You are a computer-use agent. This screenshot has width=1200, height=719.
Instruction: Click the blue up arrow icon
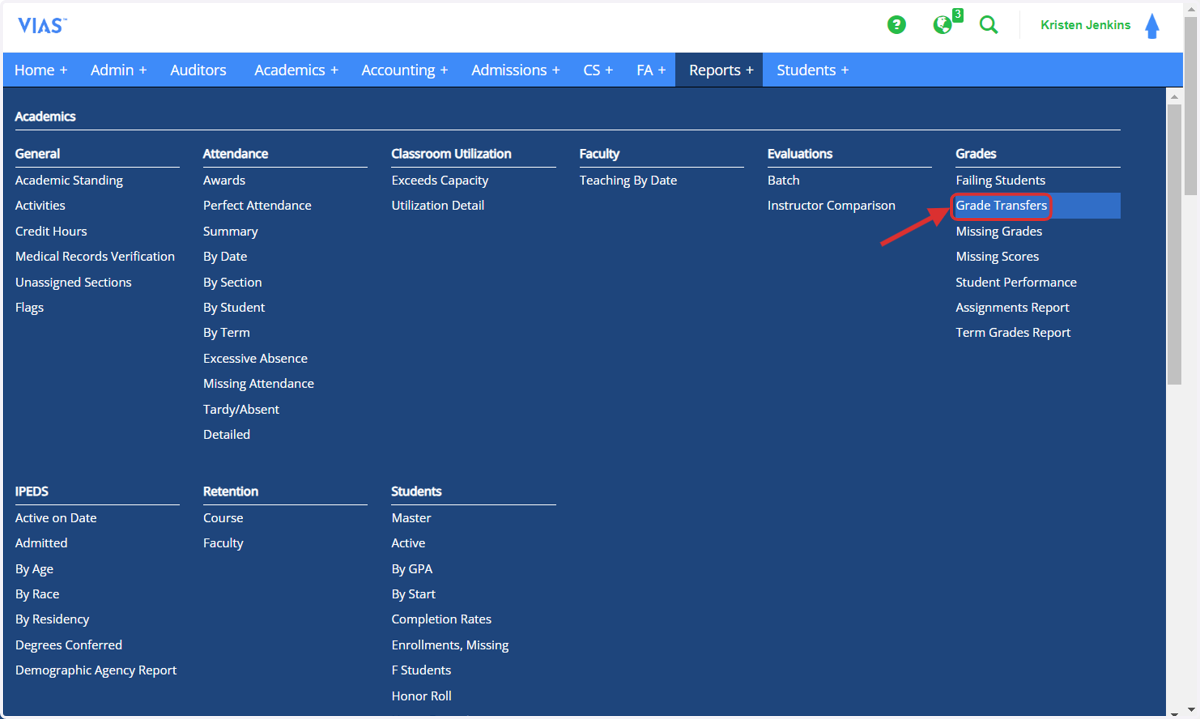(x=1152, y=26)
